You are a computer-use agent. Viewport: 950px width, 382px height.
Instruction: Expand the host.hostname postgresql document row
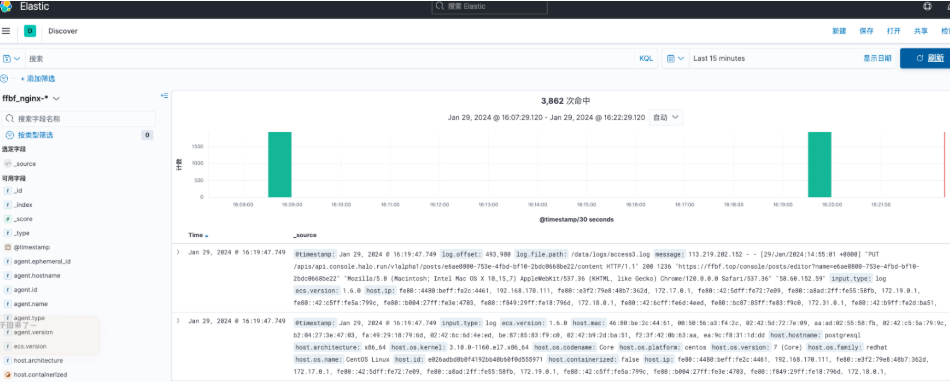178,321
